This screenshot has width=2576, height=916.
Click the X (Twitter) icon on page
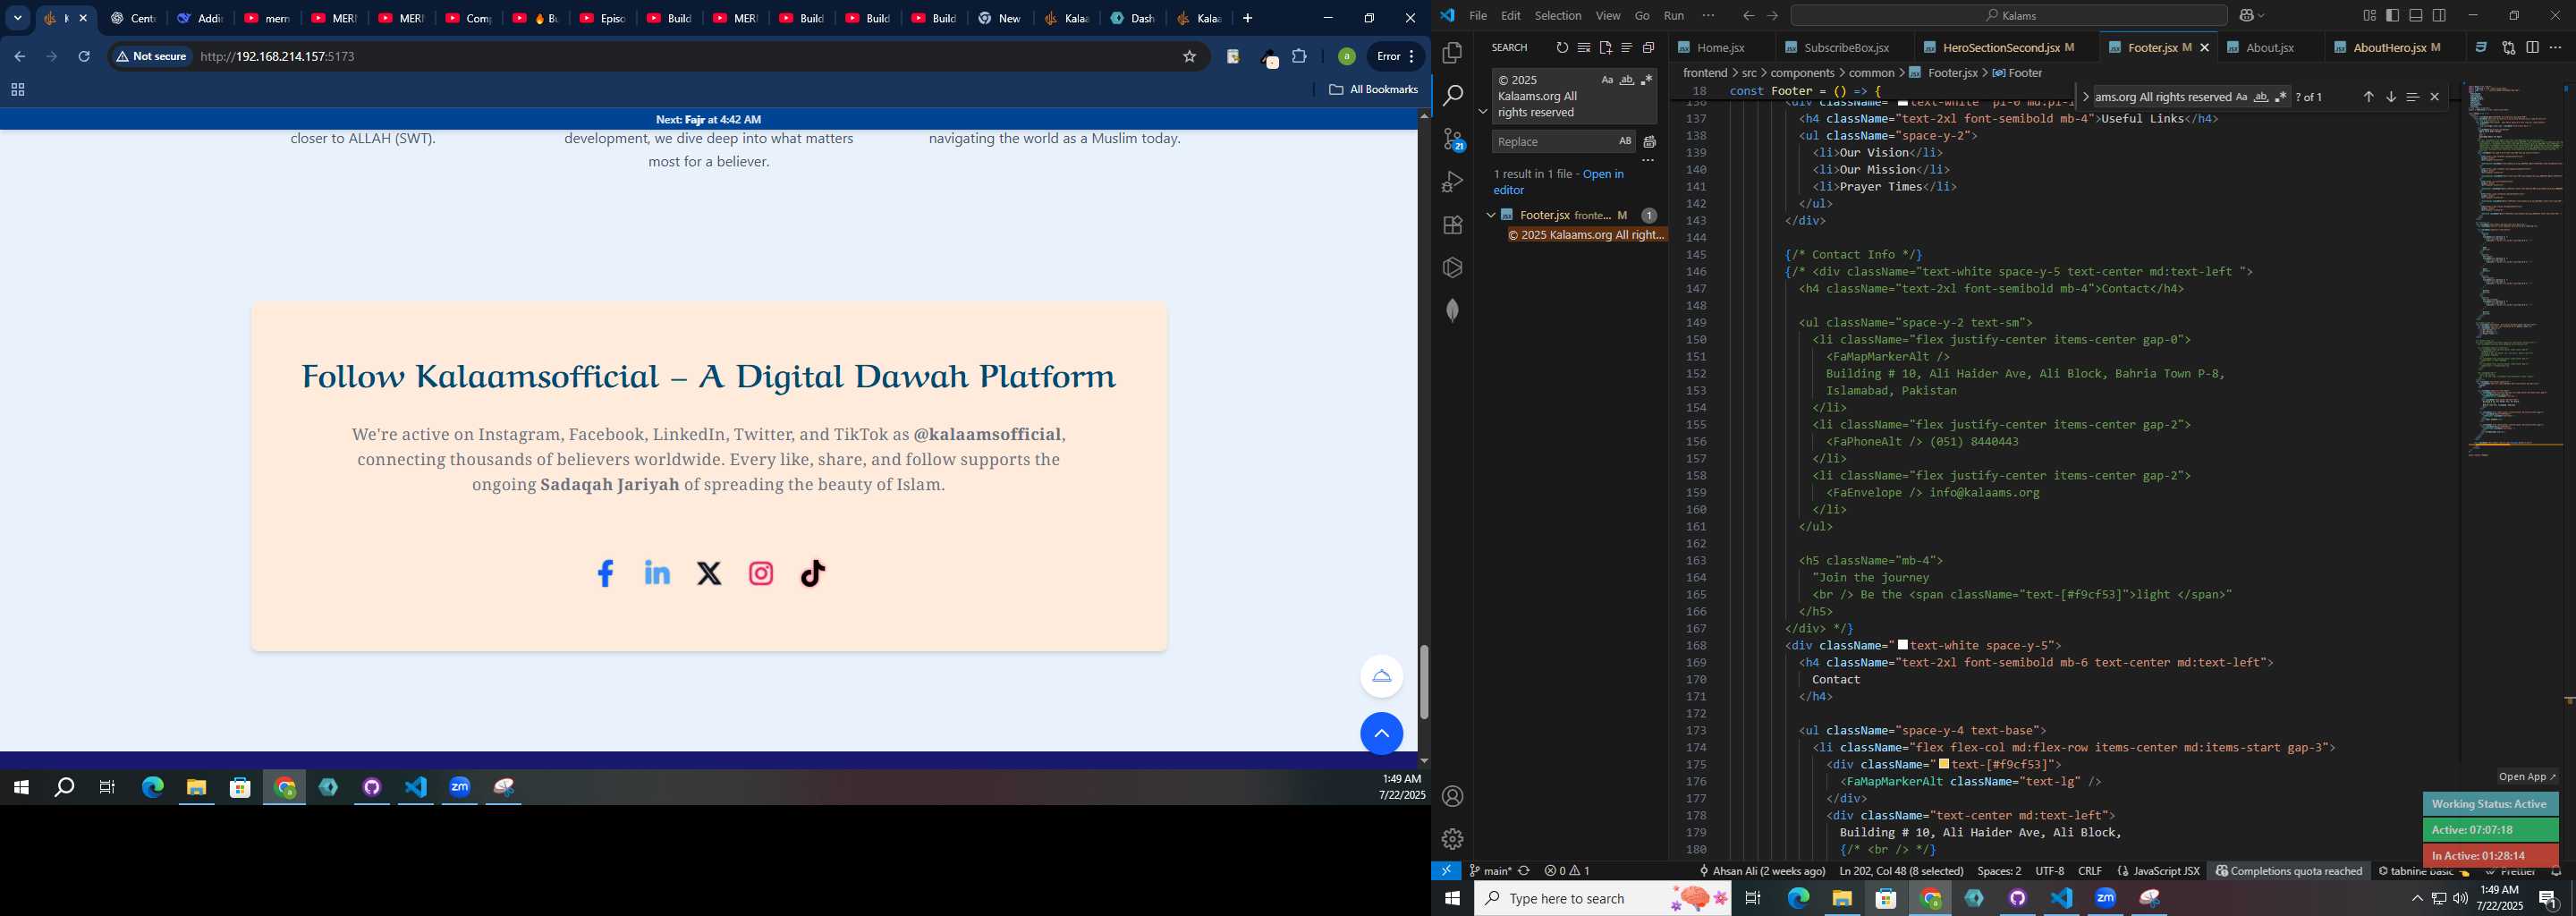click(x=709, y=573)
